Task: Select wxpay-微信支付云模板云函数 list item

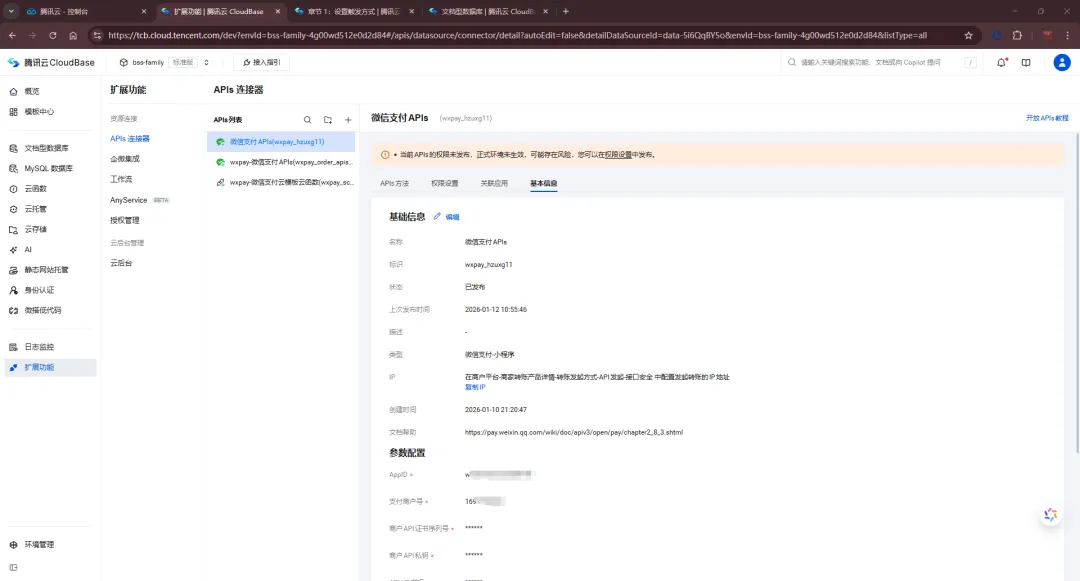Action: (281, 182)
